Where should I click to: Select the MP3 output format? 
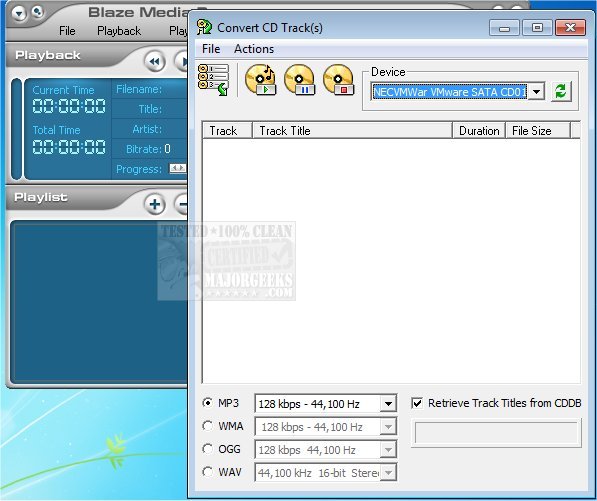208,403
